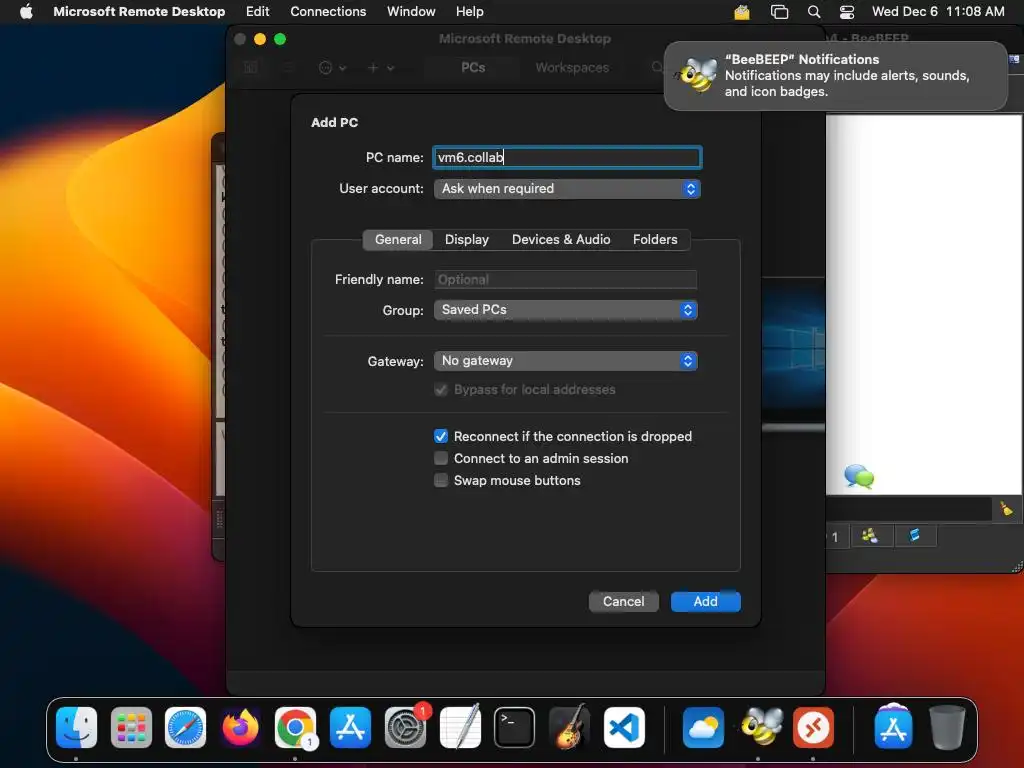Click the Add button

(x=705, y=601)
